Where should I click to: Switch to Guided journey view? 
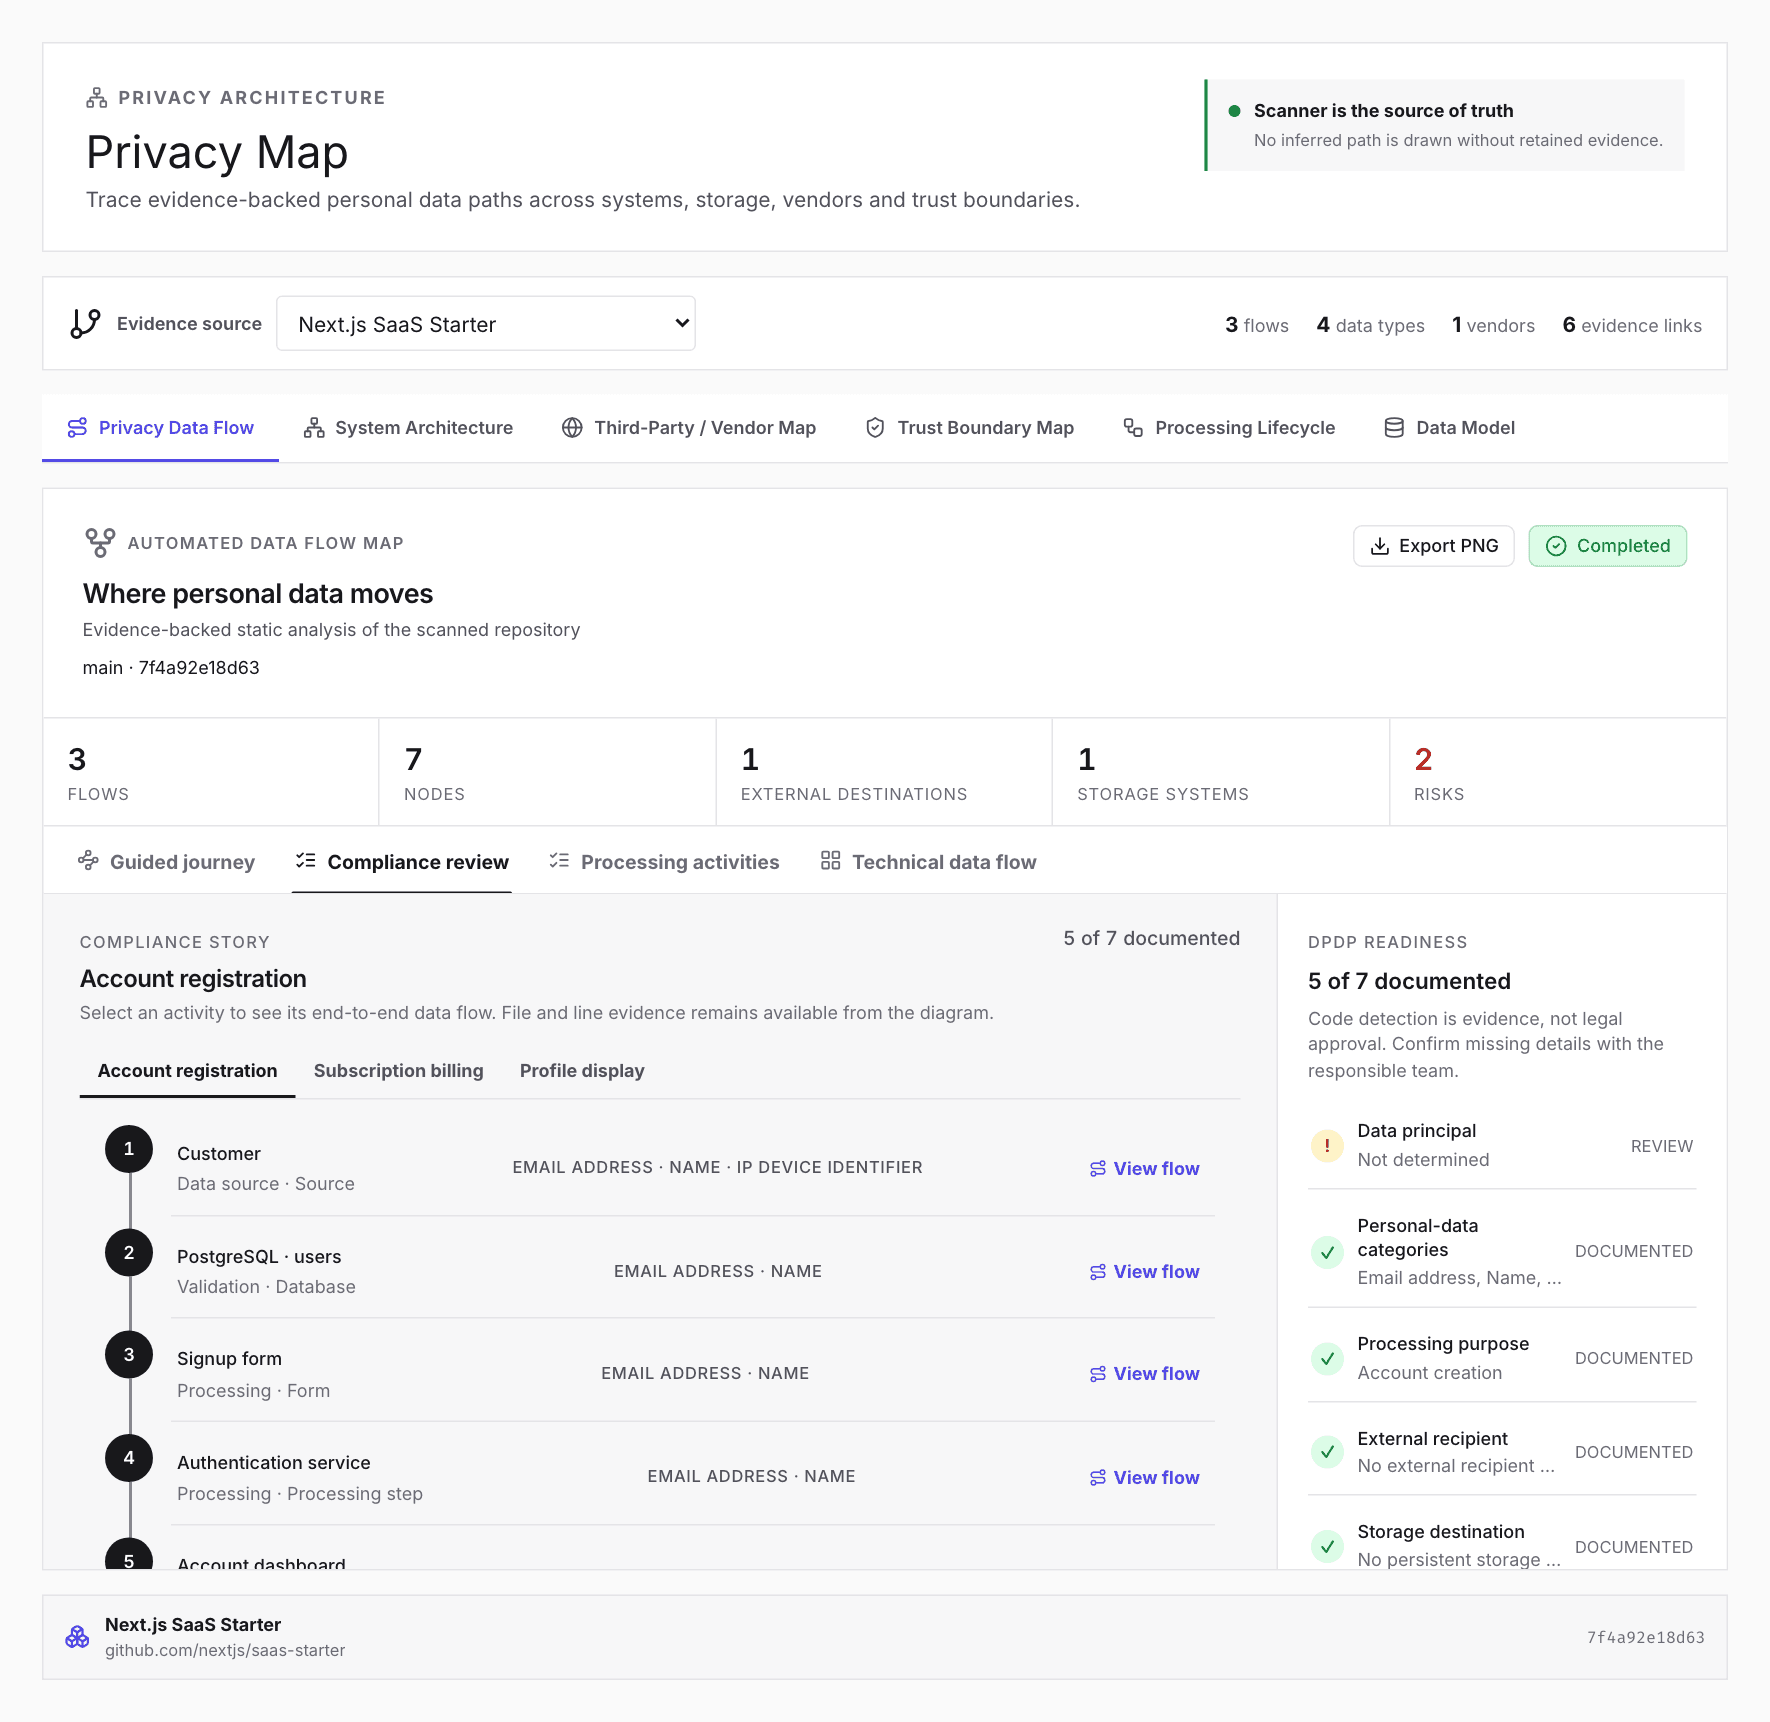pyautogui.click(x=167, y=862)
